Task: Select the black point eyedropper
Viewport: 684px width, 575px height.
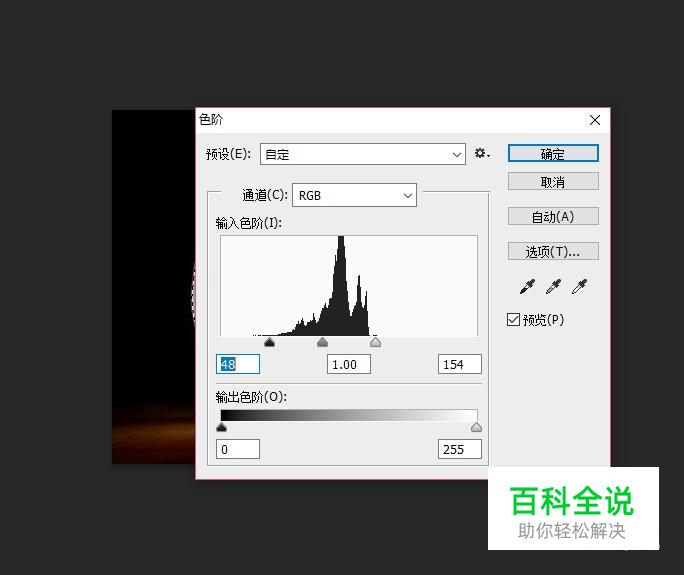Action: (x=527, y=287)
